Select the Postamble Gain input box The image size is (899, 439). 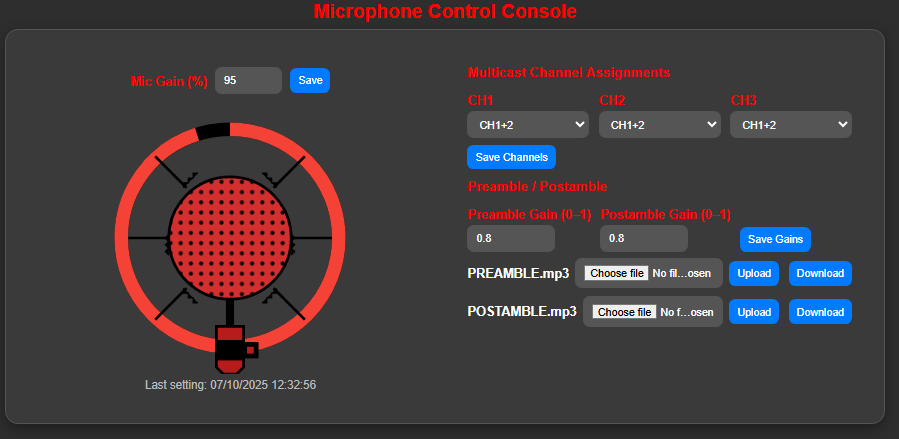[643, 238]
